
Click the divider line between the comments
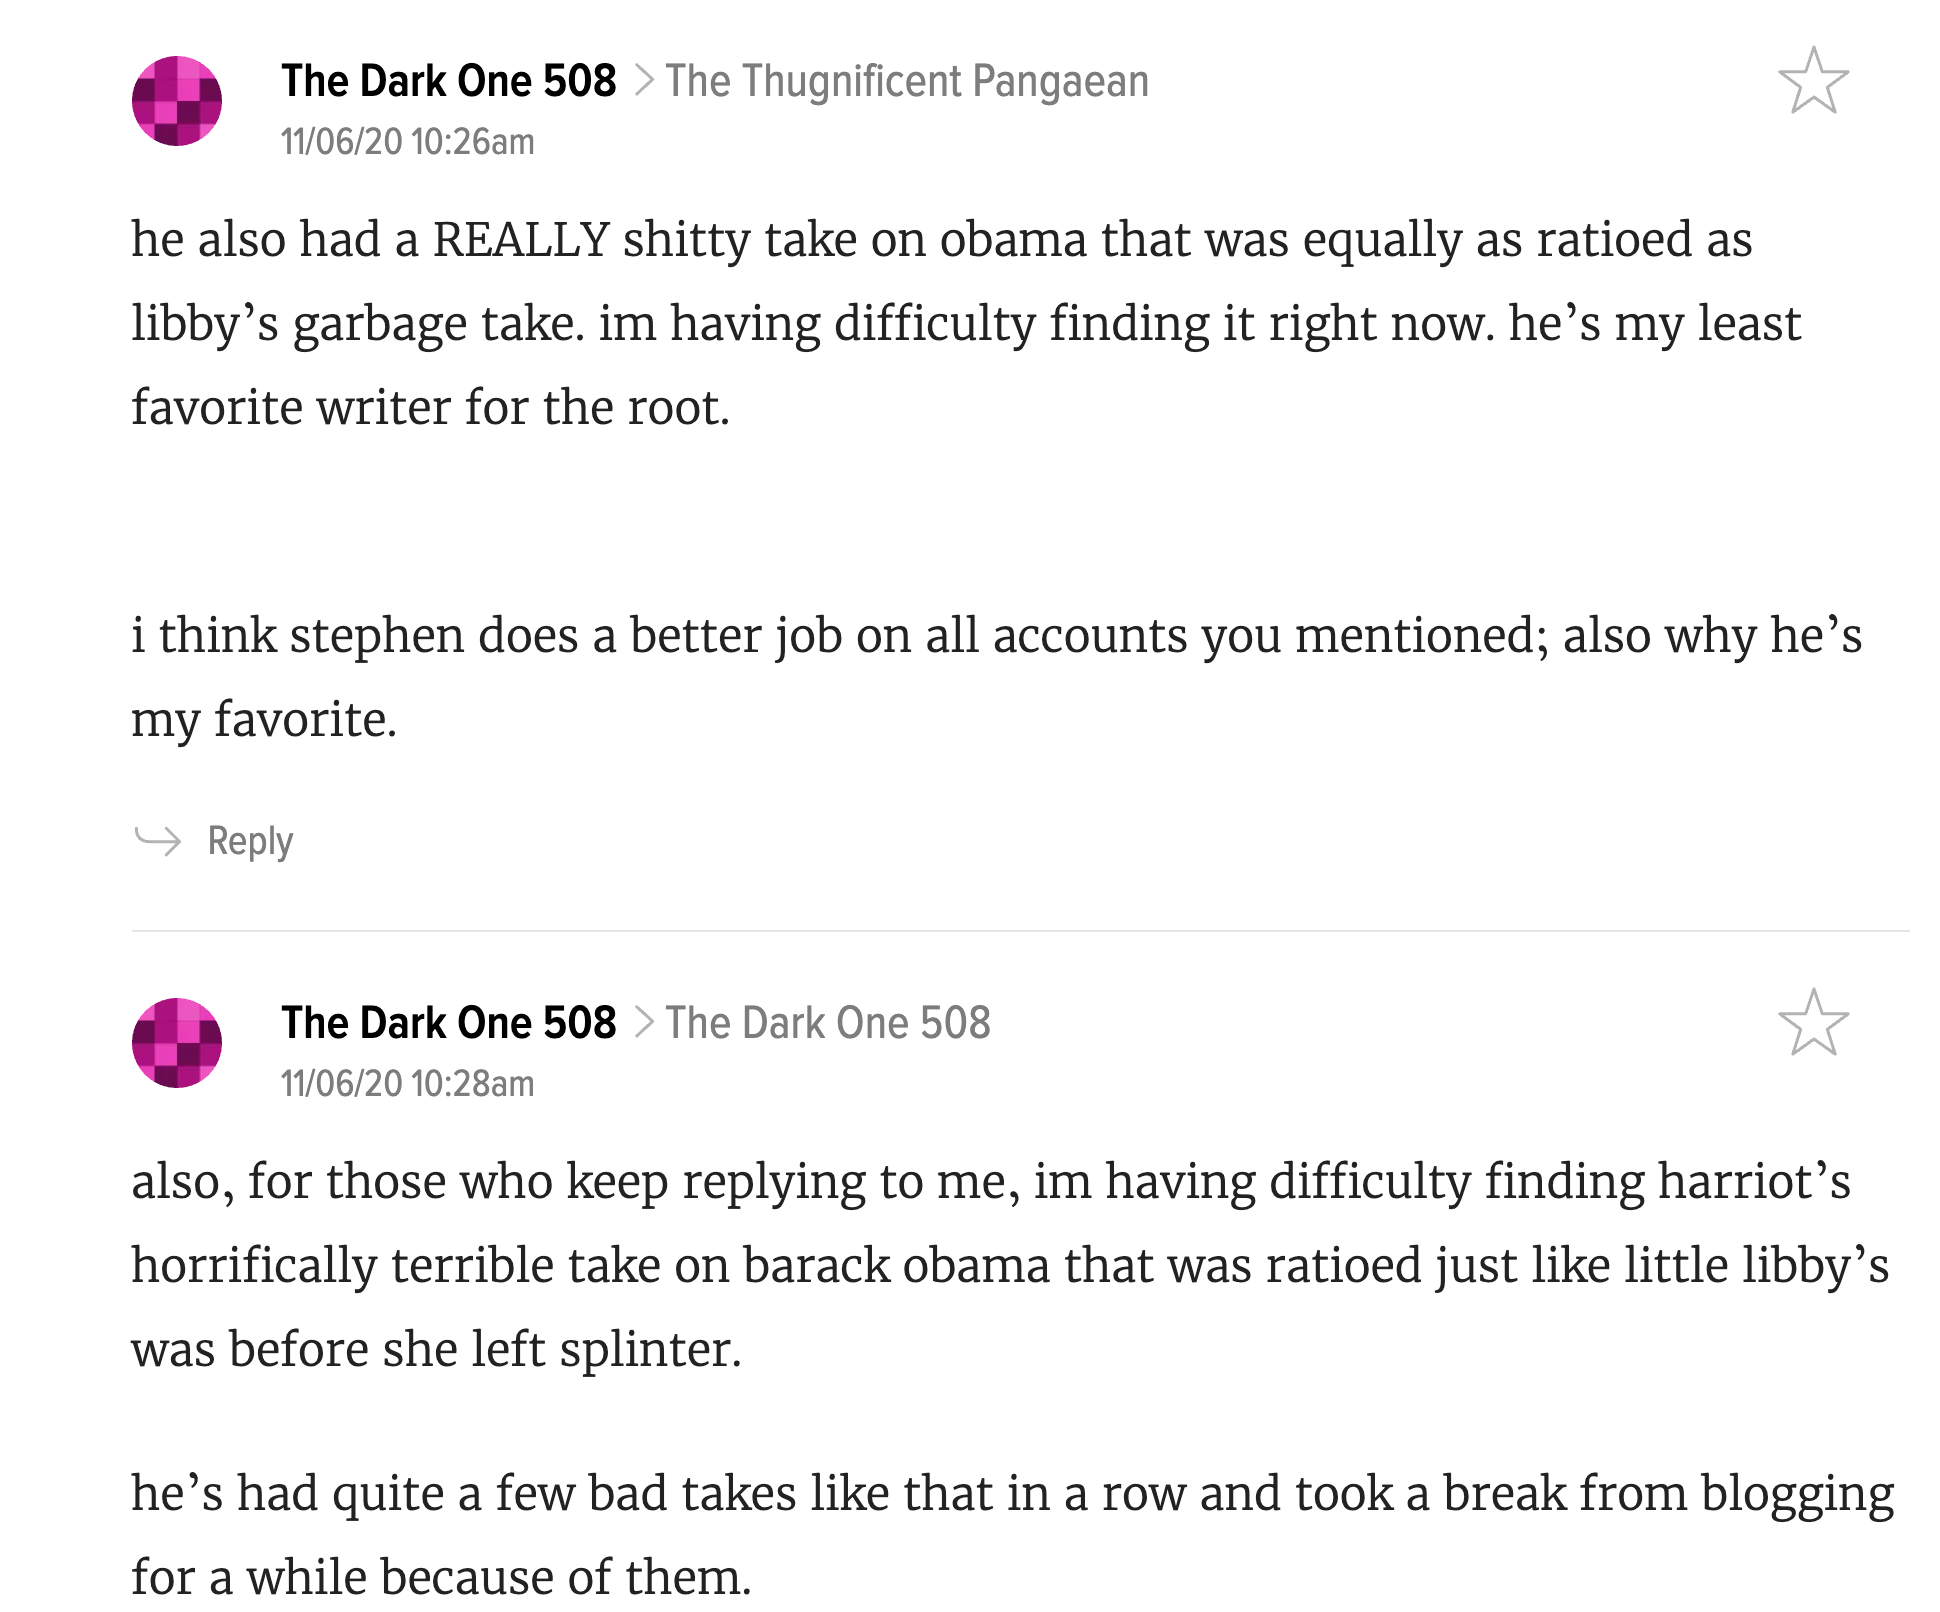pos(1020,931)
